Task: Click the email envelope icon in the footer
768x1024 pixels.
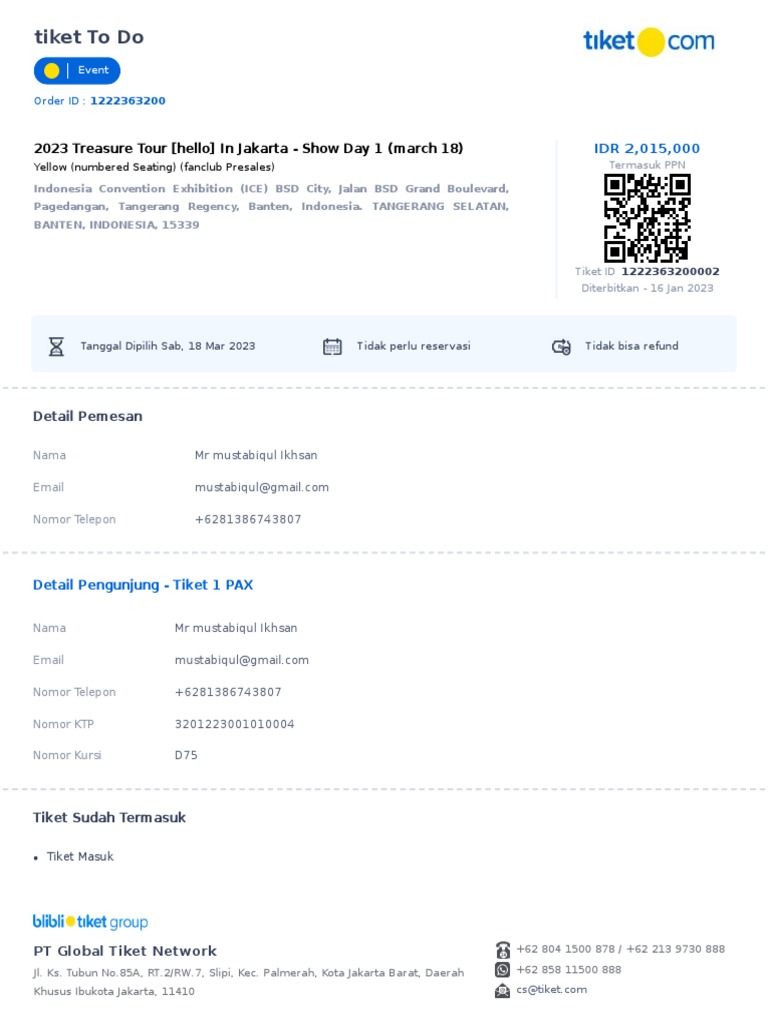Action: (502, 991)
